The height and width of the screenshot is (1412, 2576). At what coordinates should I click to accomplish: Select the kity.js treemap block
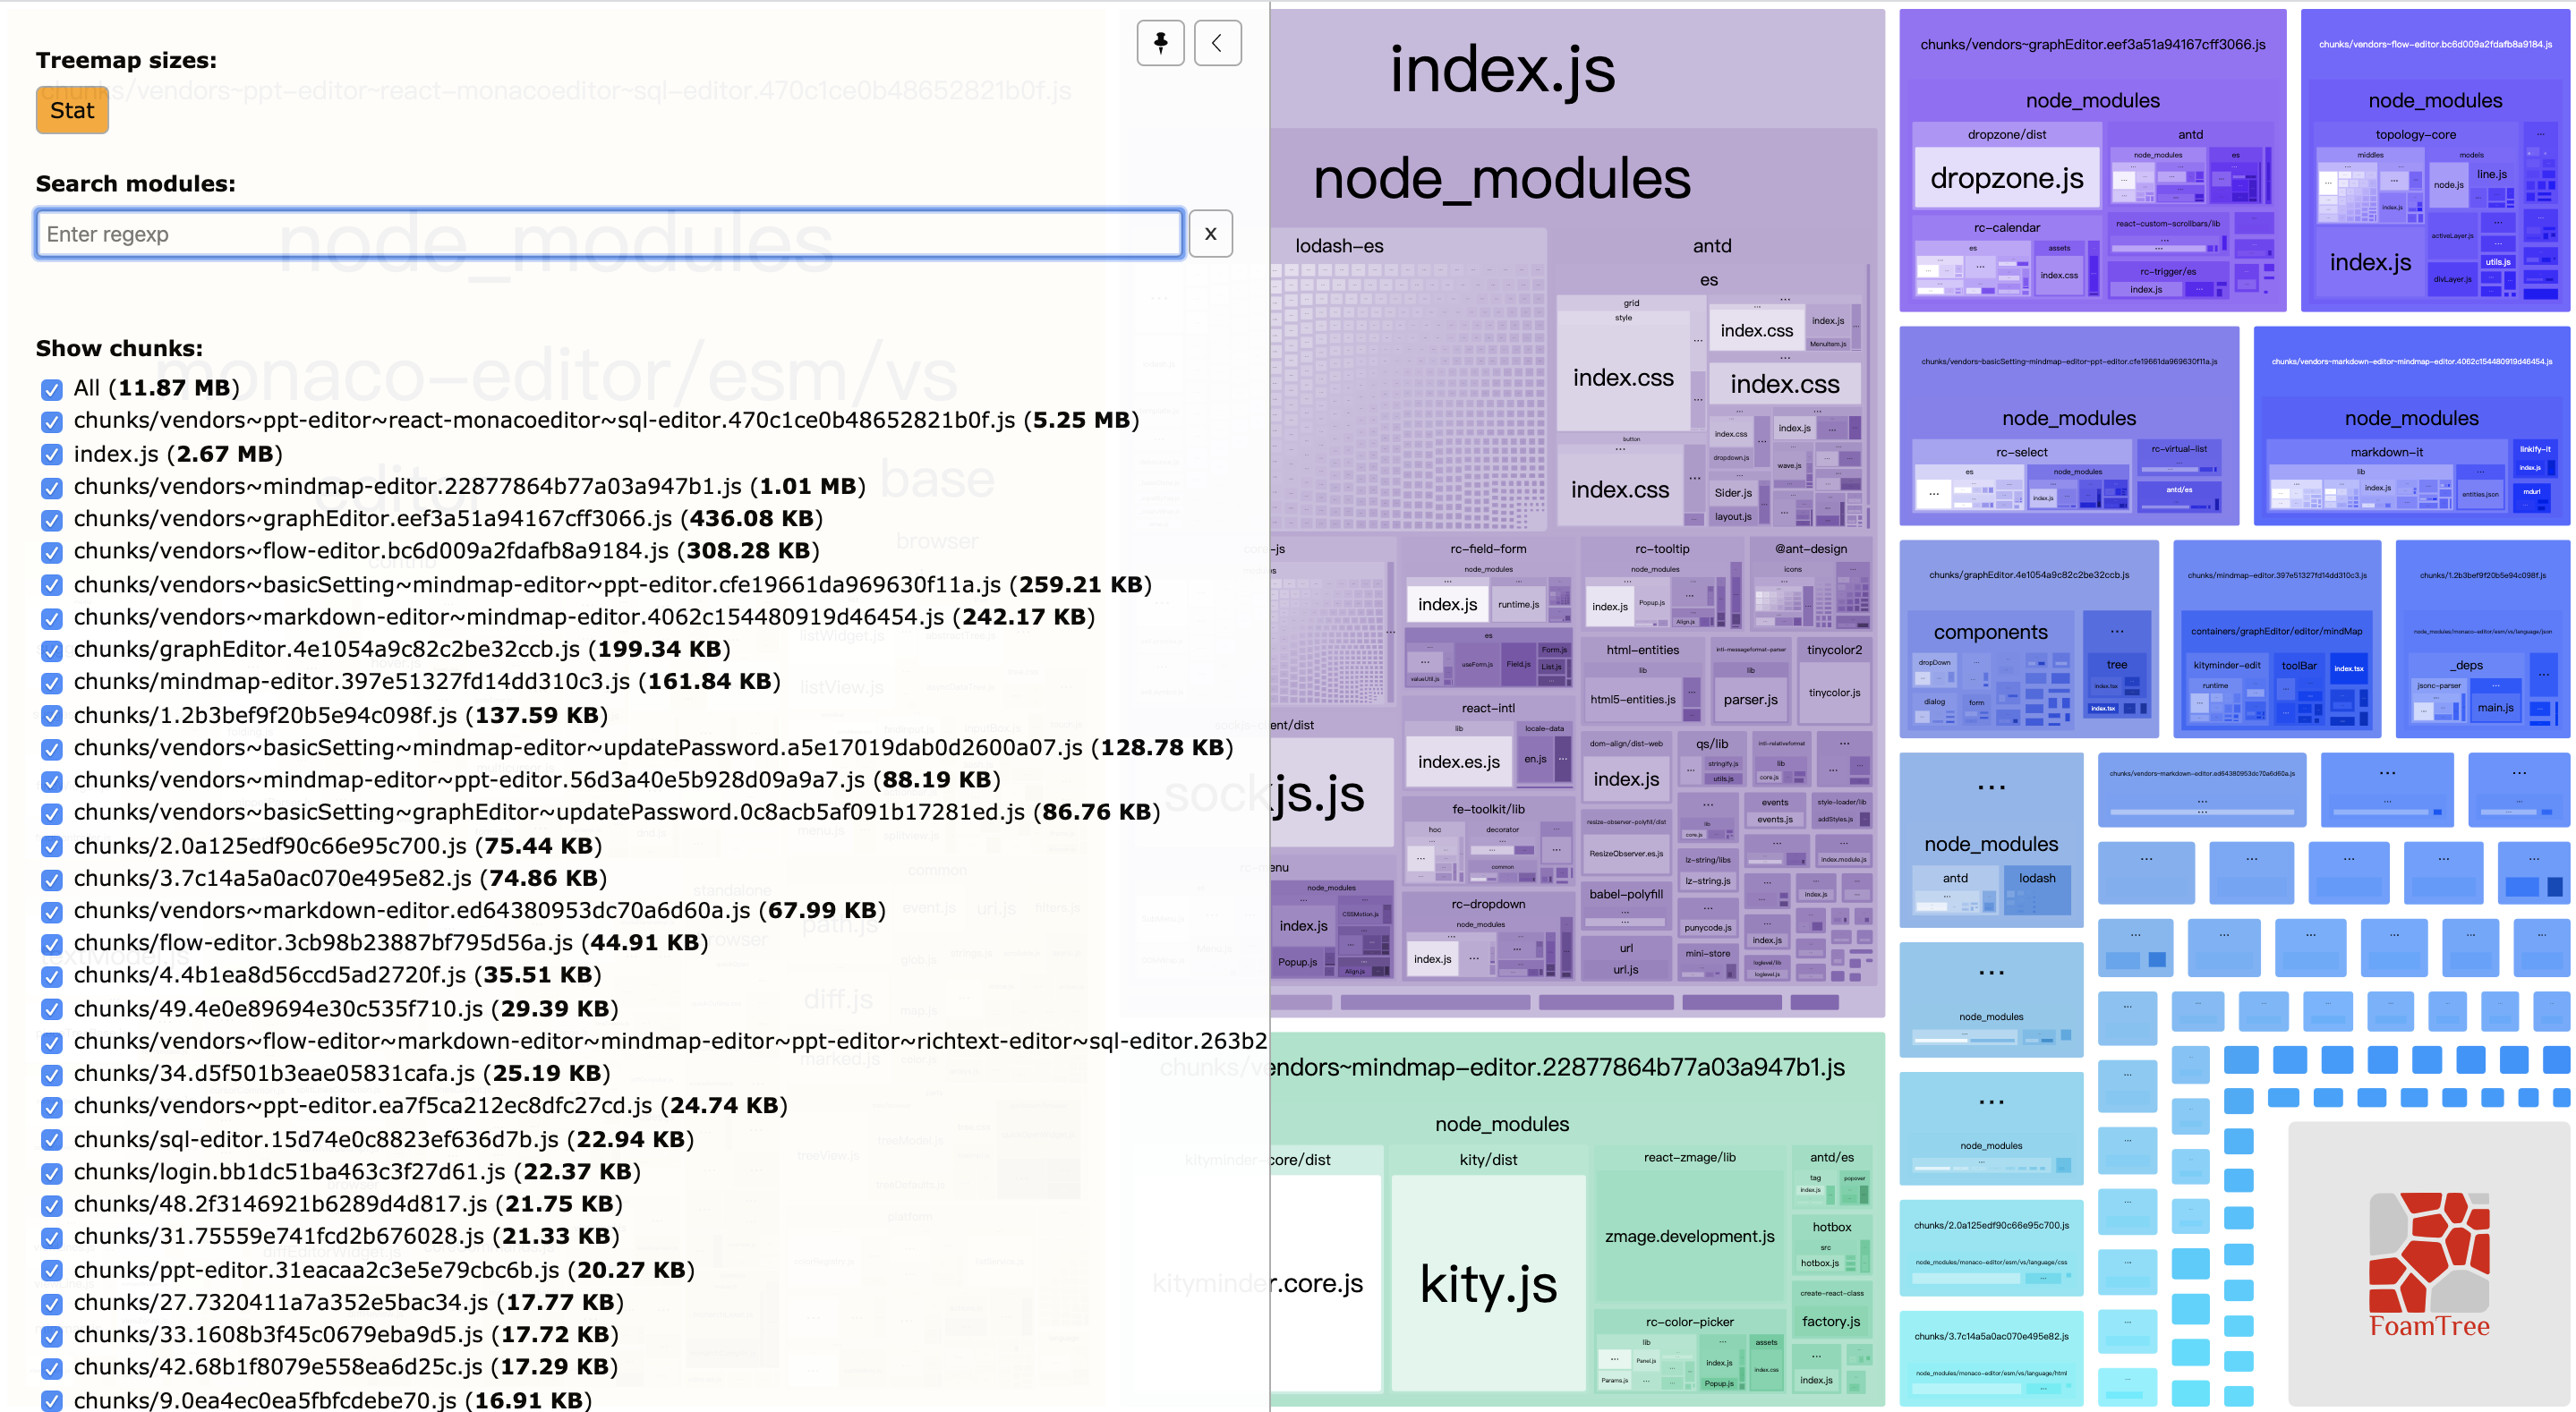click(1488, 1285)
